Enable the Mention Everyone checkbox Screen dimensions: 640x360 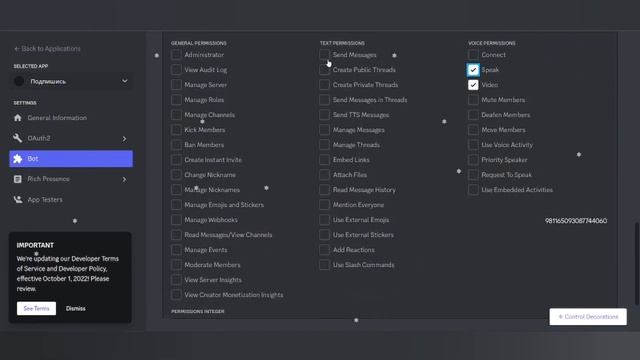pos(324,205)
